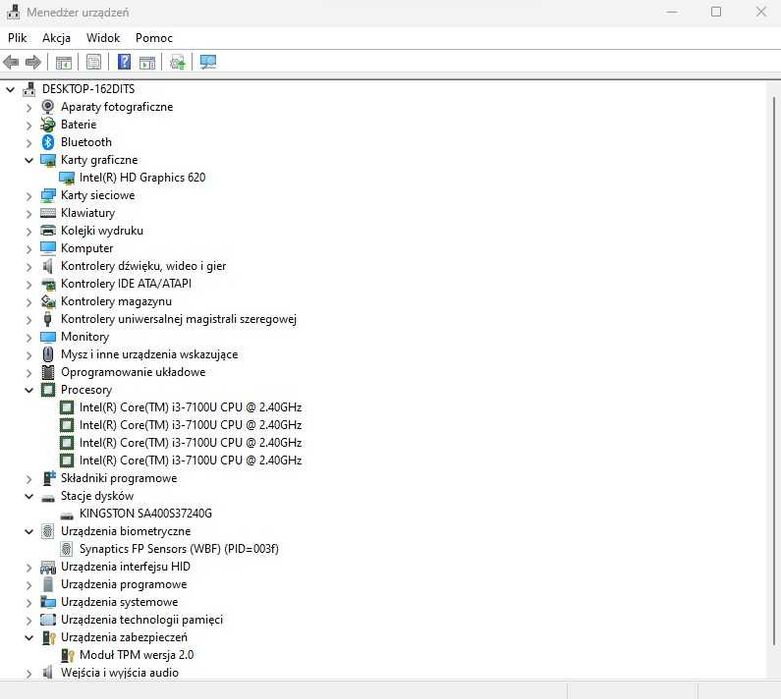This screenshot has width=781, height=699.
Task: Expand the Karty sieciowe category
Action: [x=29, y=196]
